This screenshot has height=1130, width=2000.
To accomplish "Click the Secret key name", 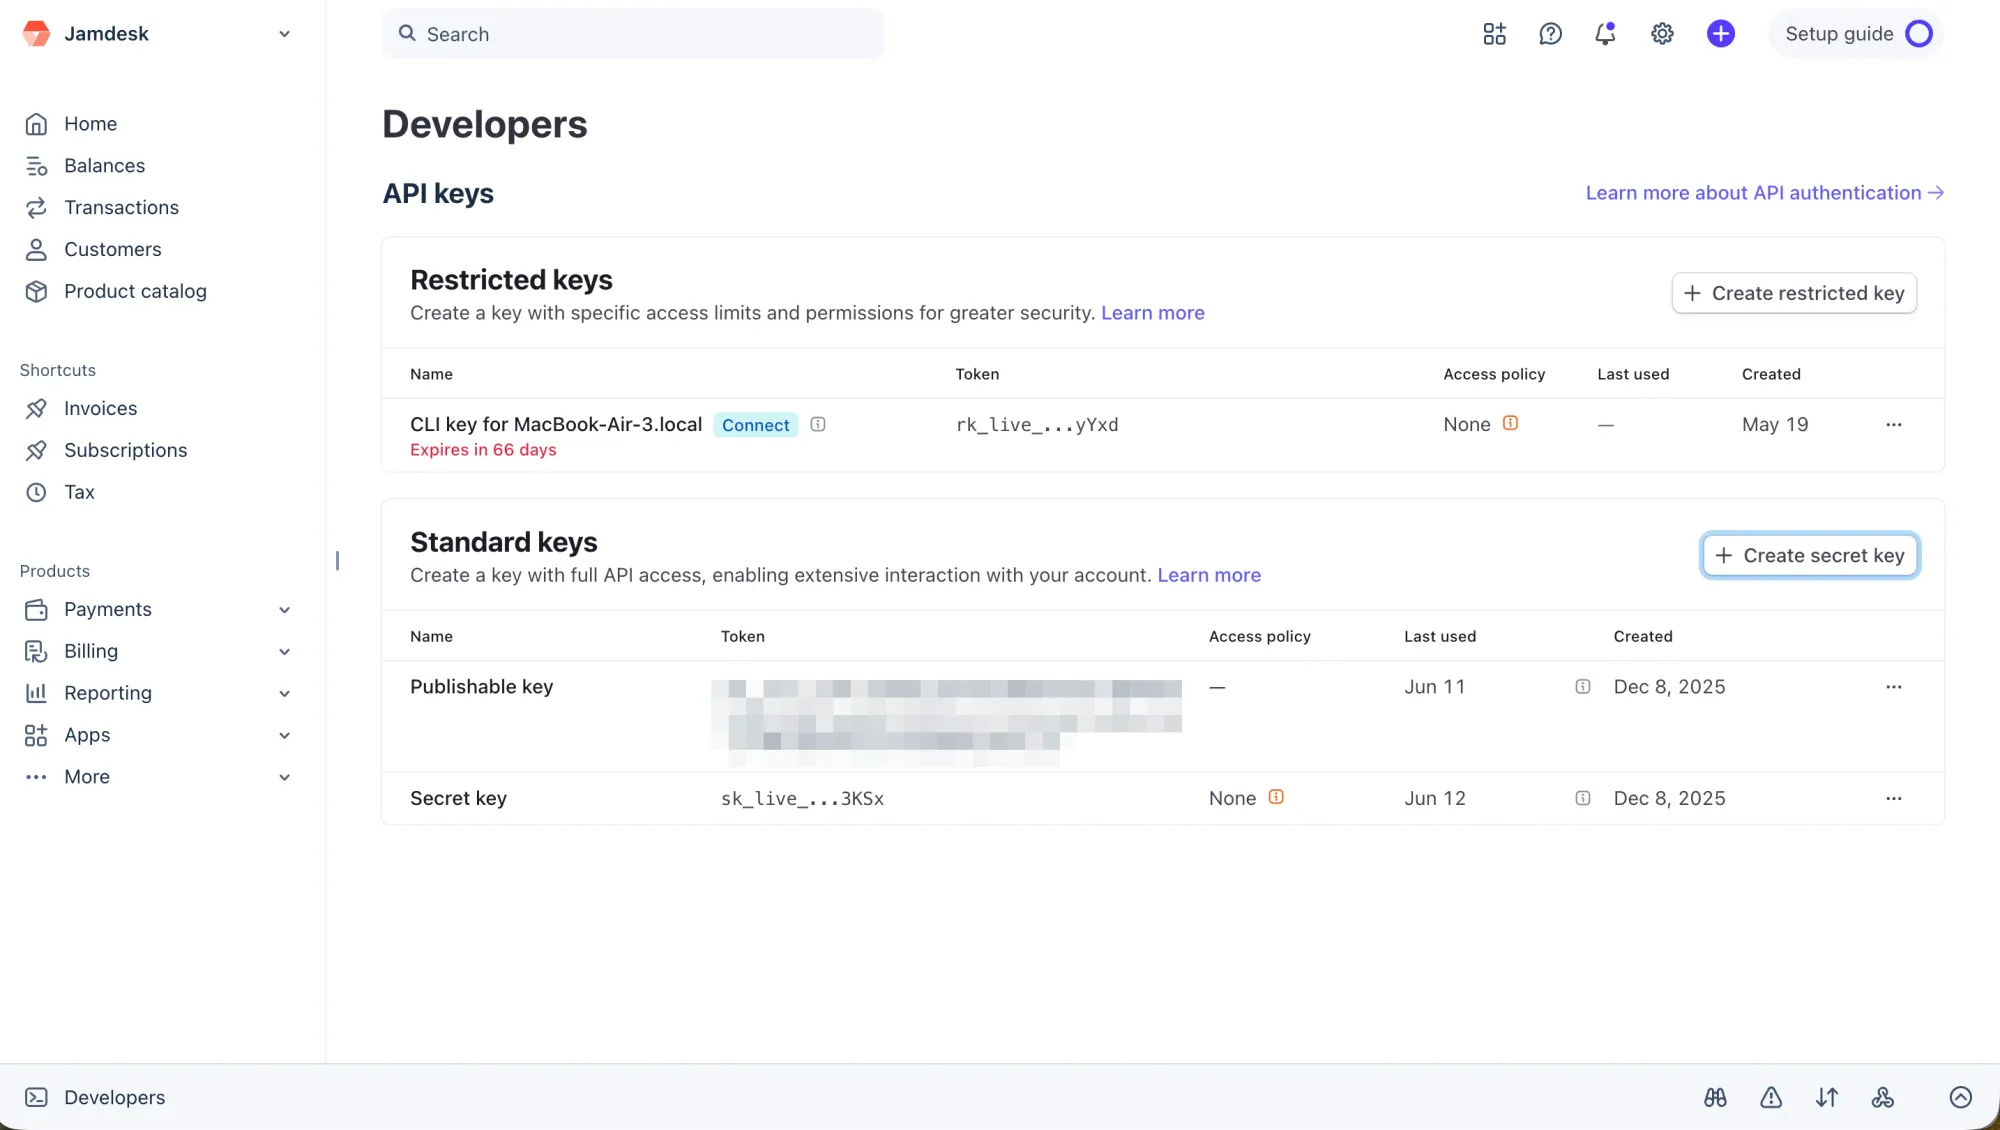I will pyautogui.click(x=458, y=799).
